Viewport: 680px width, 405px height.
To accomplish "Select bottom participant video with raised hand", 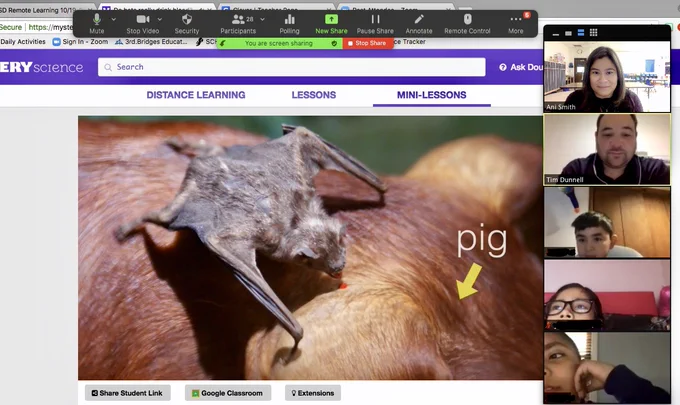I will [x=607, y=368].
